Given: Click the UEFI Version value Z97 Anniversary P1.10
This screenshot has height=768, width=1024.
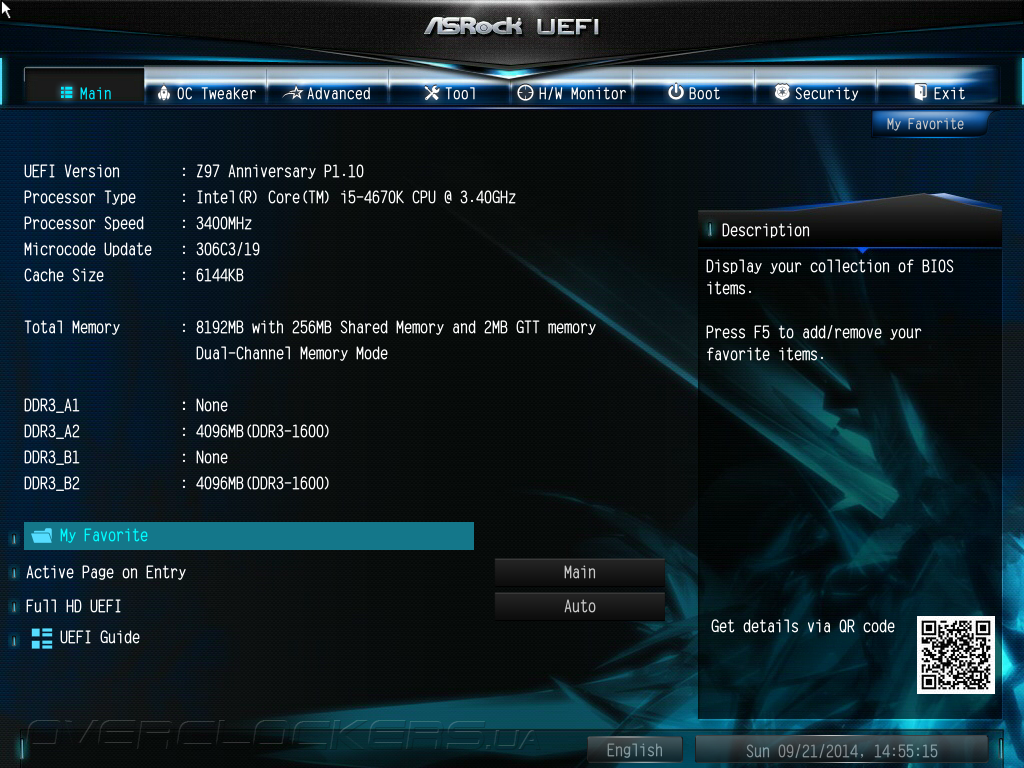Looking at the screenshot, I should coord(280,172).
